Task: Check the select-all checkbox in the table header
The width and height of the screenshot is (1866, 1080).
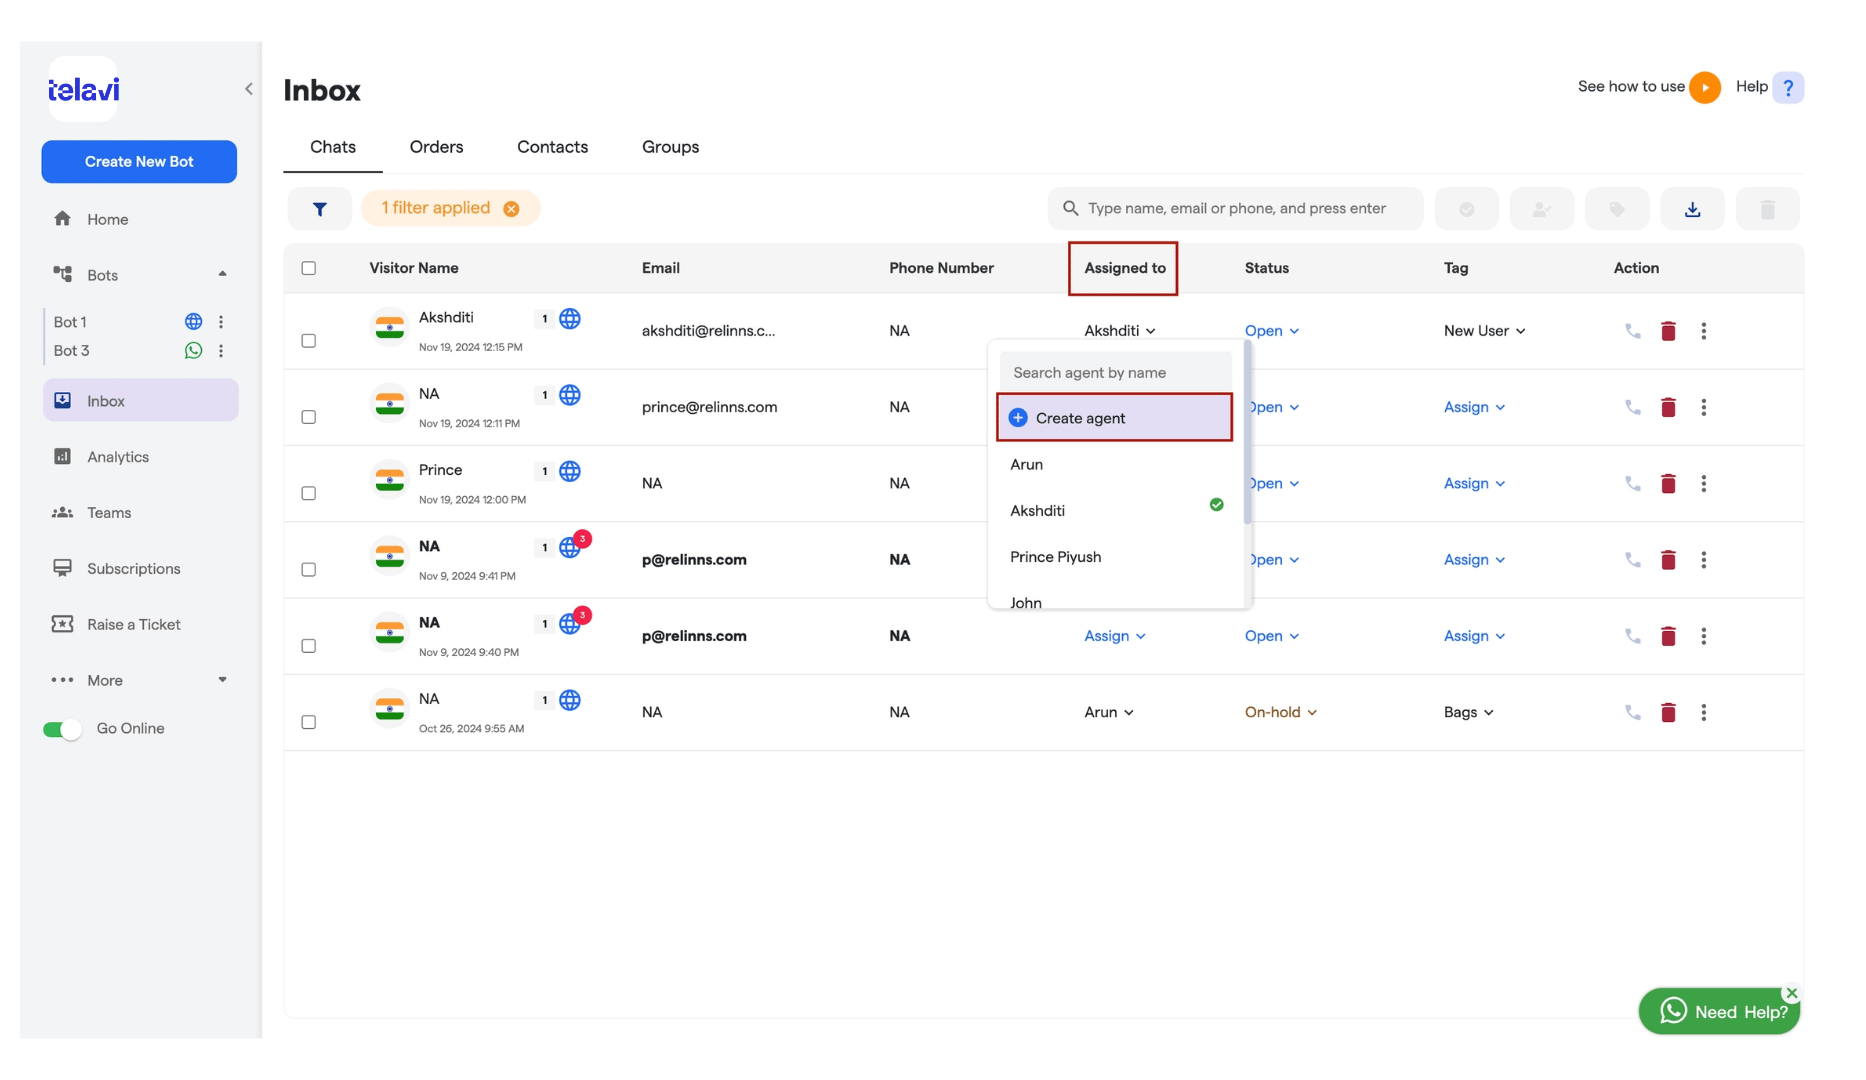Action: (309, 268)
